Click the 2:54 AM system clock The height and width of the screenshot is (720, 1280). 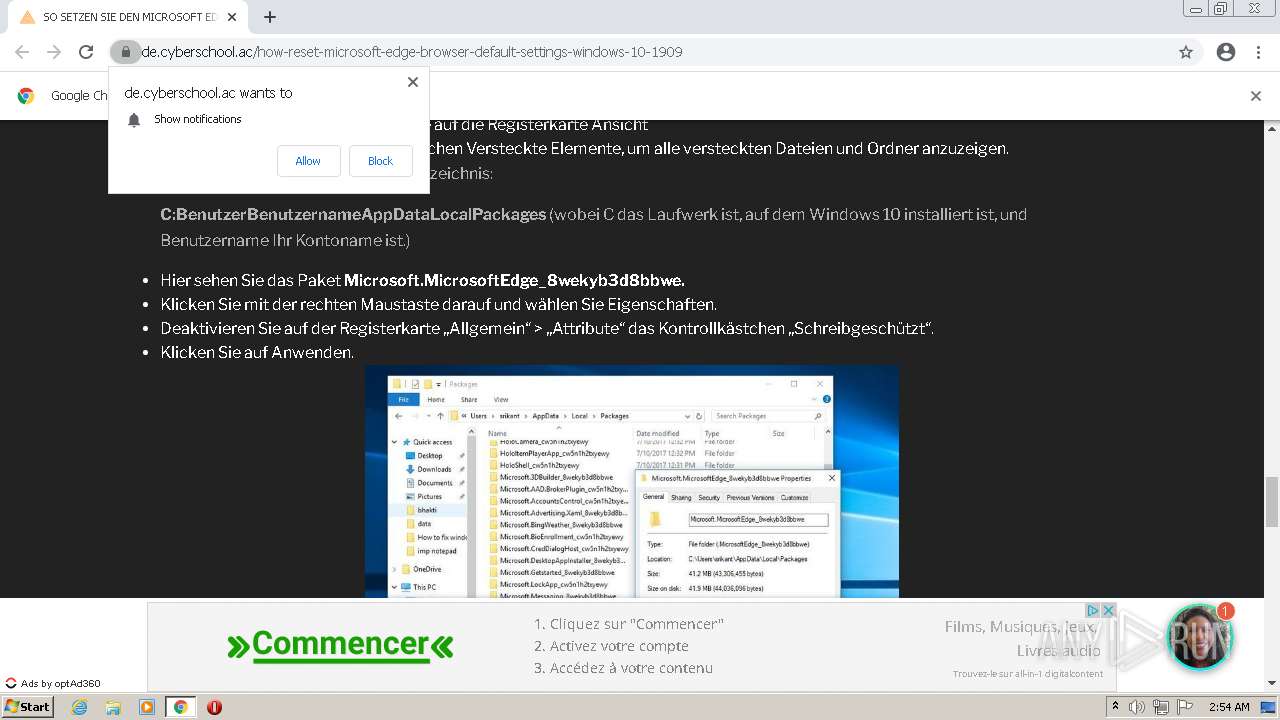click(1229, 707)
